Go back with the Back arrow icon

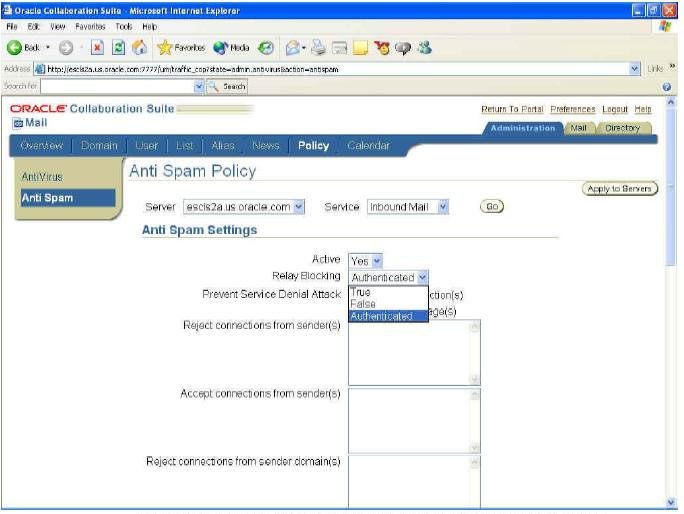(14, 48)
